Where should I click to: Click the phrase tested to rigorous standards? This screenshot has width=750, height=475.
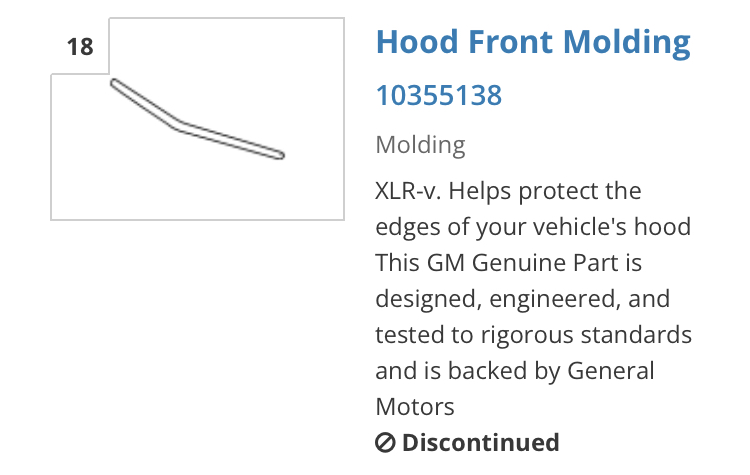pyautogui.click(x=533, y=335)
